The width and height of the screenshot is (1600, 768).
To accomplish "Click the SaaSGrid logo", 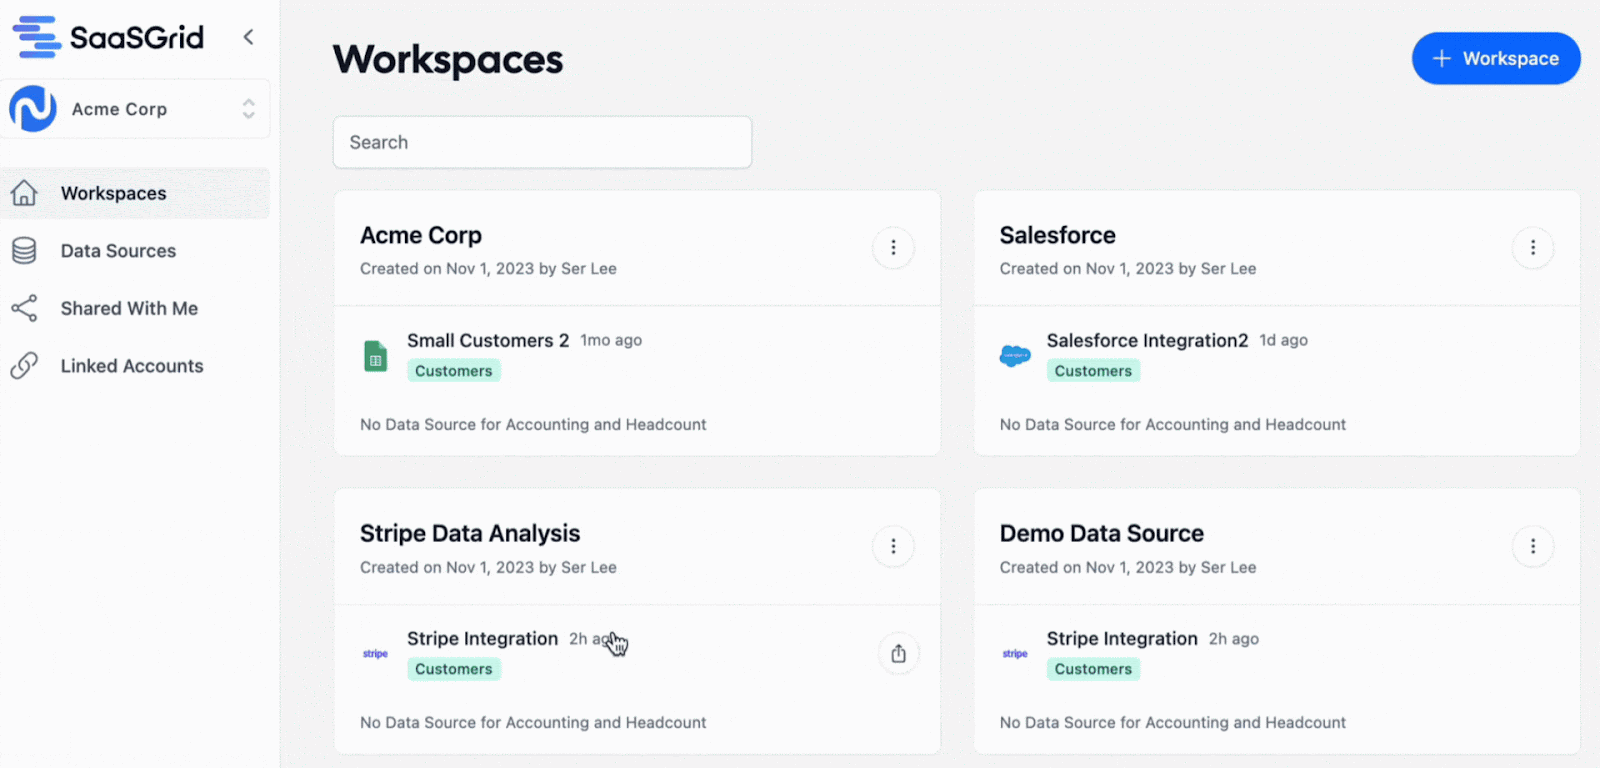I will tap(108, 37).
